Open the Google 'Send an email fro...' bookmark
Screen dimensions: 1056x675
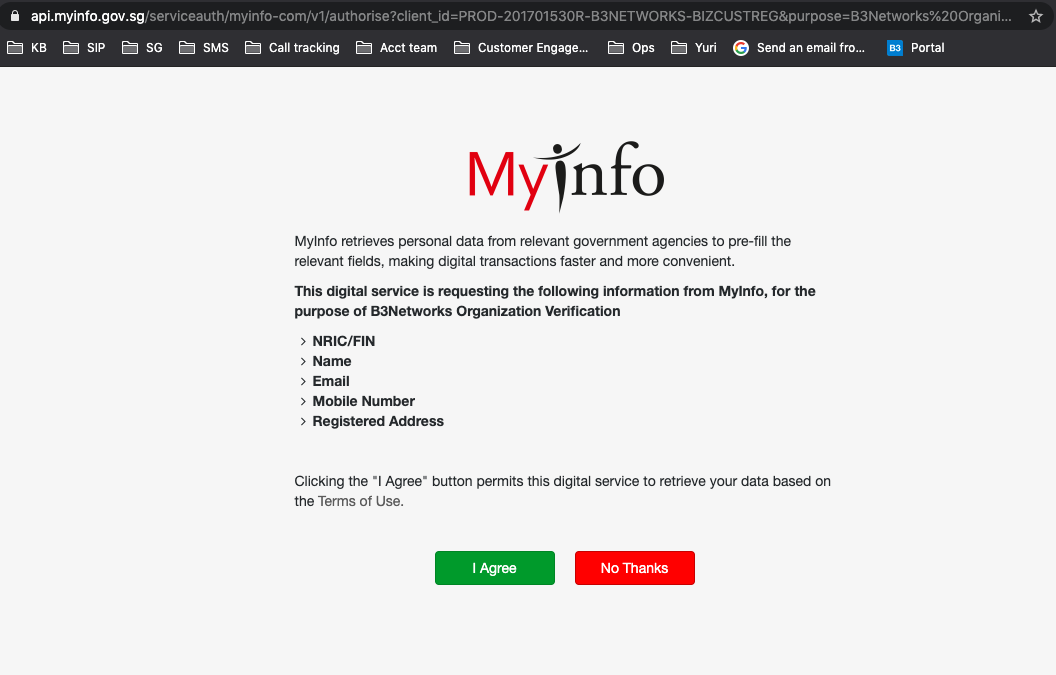[x=799, y=48]
